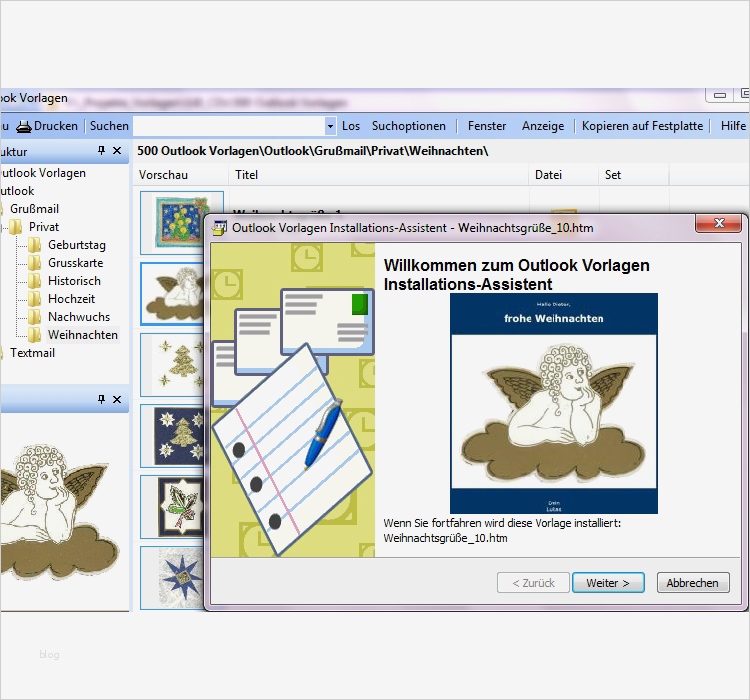Open the Hilfe menu
The width and height of the screenshot is (750, 700).
733,126
